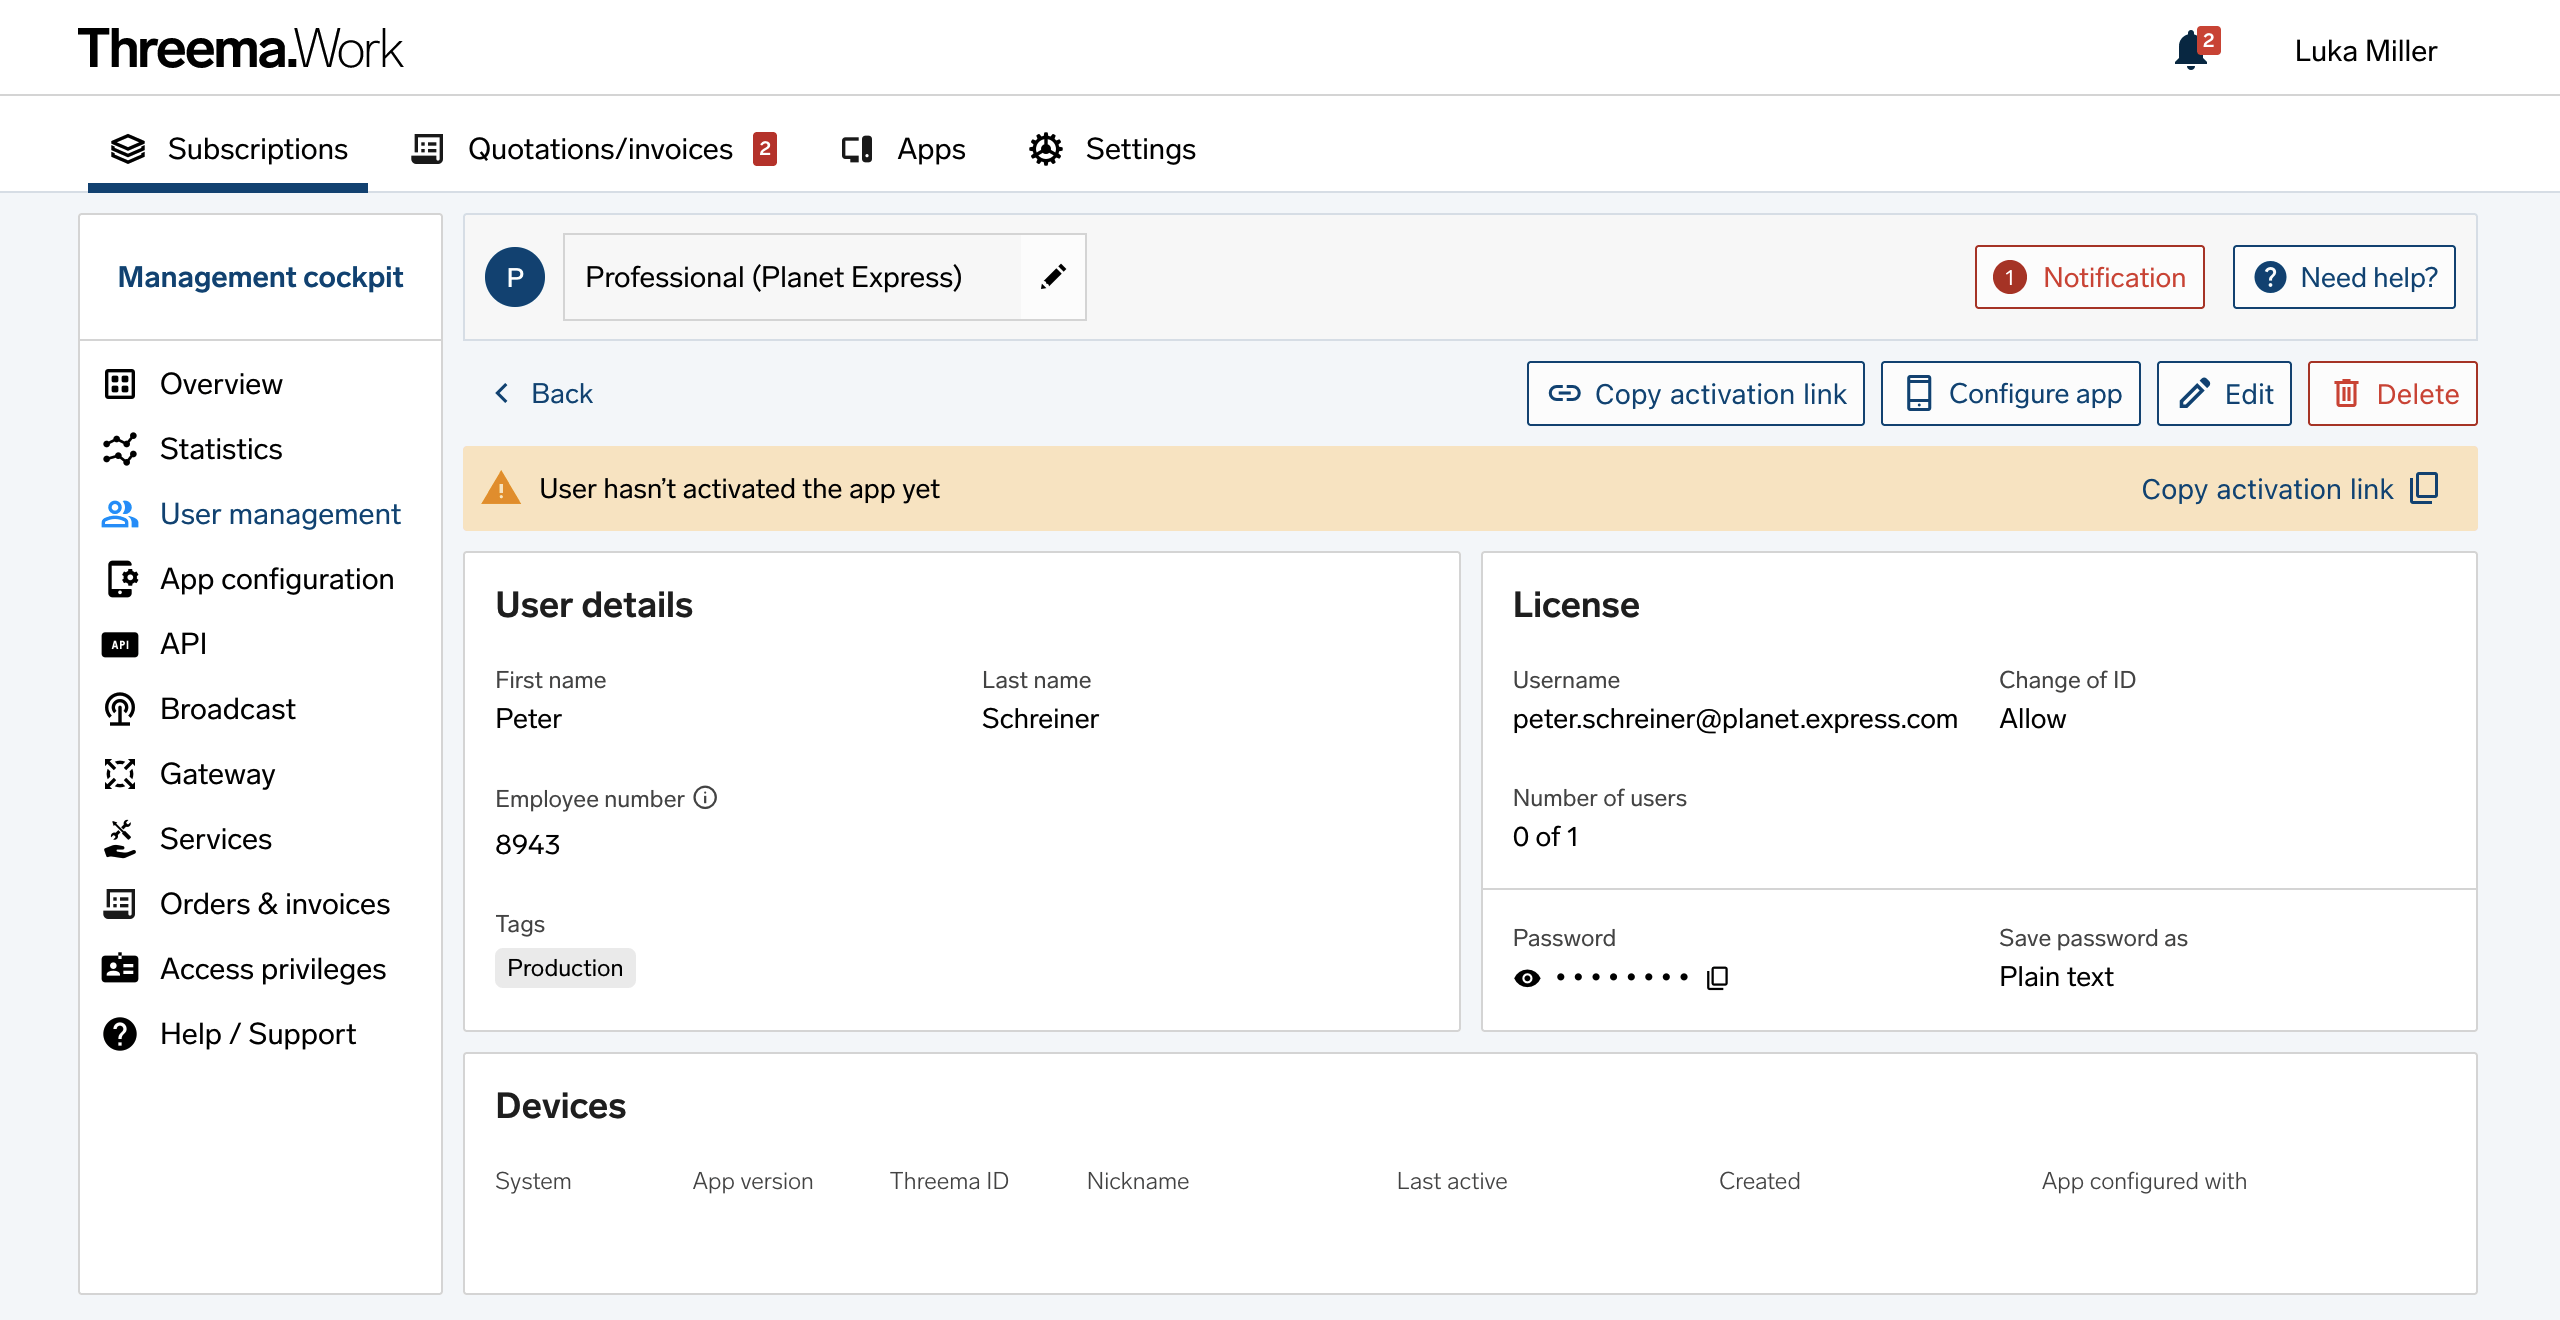Go to the Apps tab
The height and width of the screenshot is (1320, 2560).
pyautogui.click(x=903, y=148)
